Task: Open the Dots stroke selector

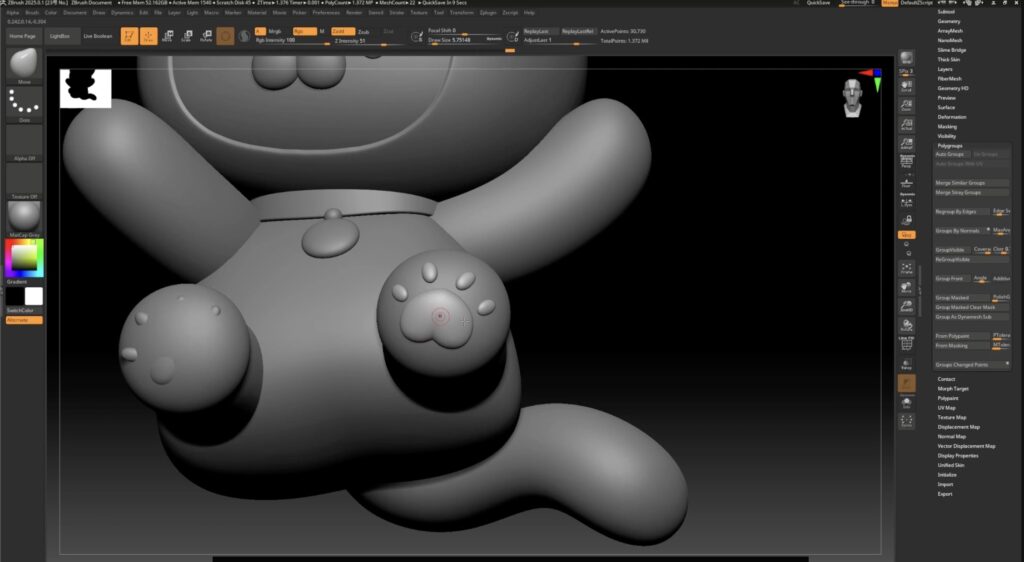Action: click(24, 104)
